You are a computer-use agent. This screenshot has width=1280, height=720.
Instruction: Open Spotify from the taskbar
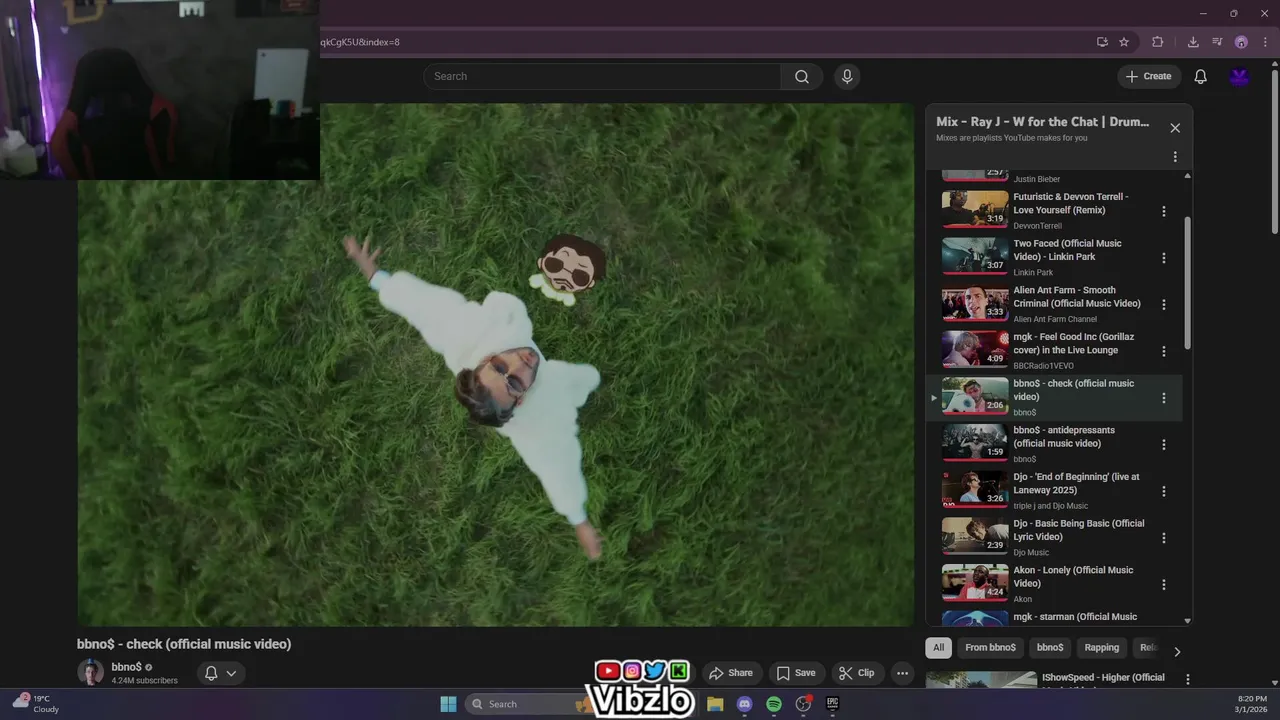[774, 704]
